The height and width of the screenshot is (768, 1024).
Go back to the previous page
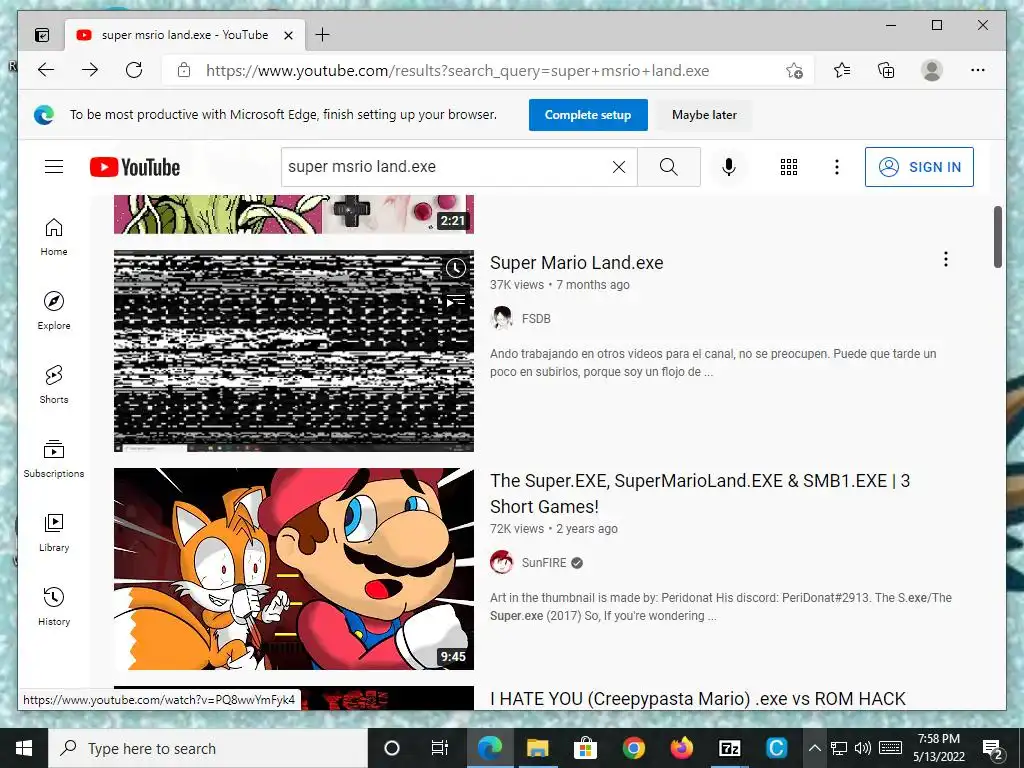[46, 70]
